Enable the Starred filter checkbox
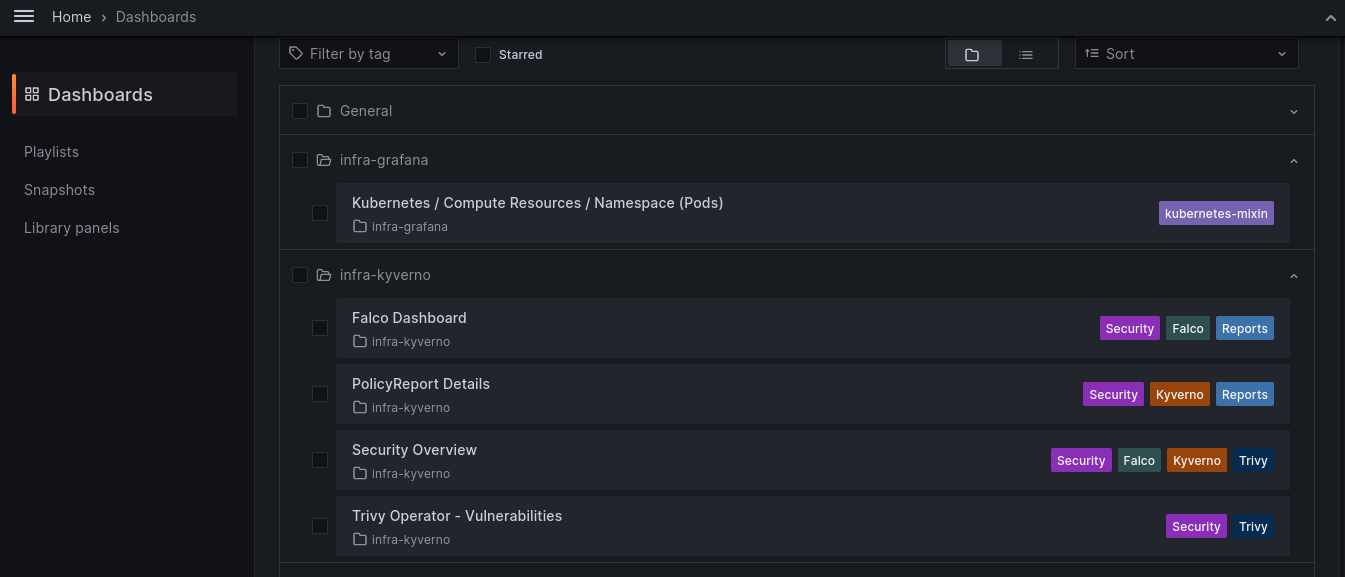The image size is (1345, 577). [x=483, y=55]
